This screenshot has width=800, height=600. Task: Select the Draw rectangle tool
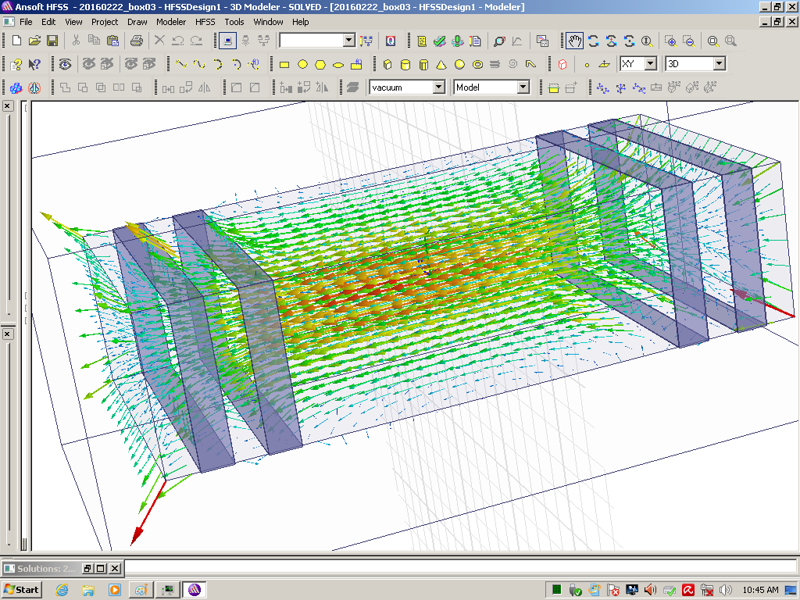pyautogui.click(x=284, y=65)
